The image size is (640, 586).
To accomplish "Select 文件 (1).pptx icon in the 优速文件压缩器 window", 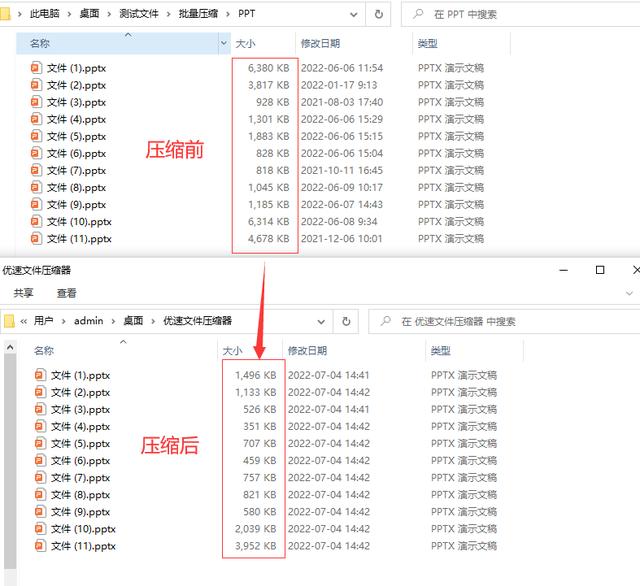I will (x=40, y=375).
